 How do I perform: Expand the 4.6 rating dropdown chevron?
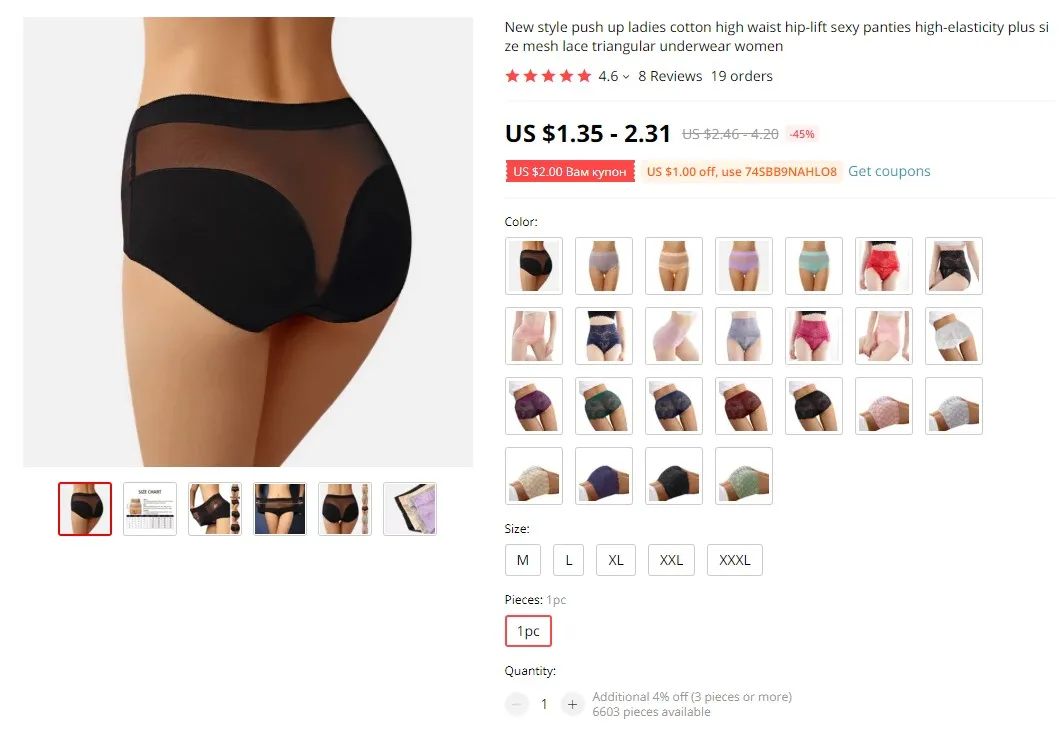click(x=626, y=77)
